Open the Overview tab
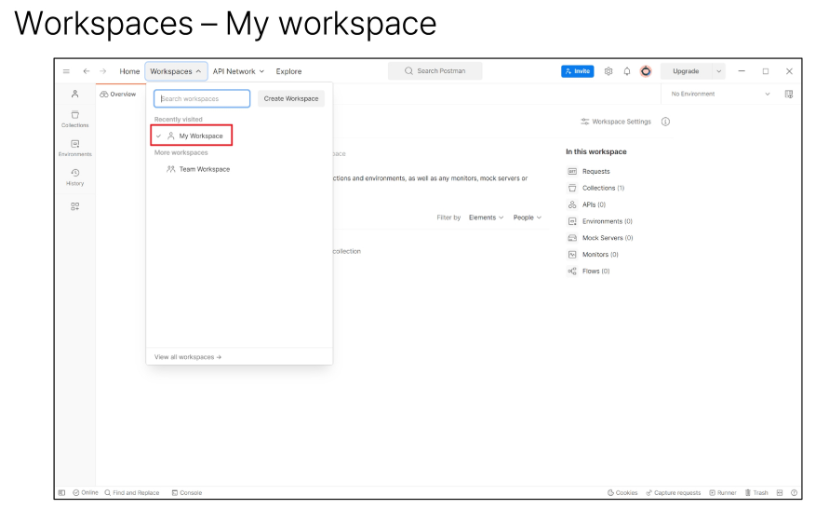The image size is (813, 509). tap(118, 94)
